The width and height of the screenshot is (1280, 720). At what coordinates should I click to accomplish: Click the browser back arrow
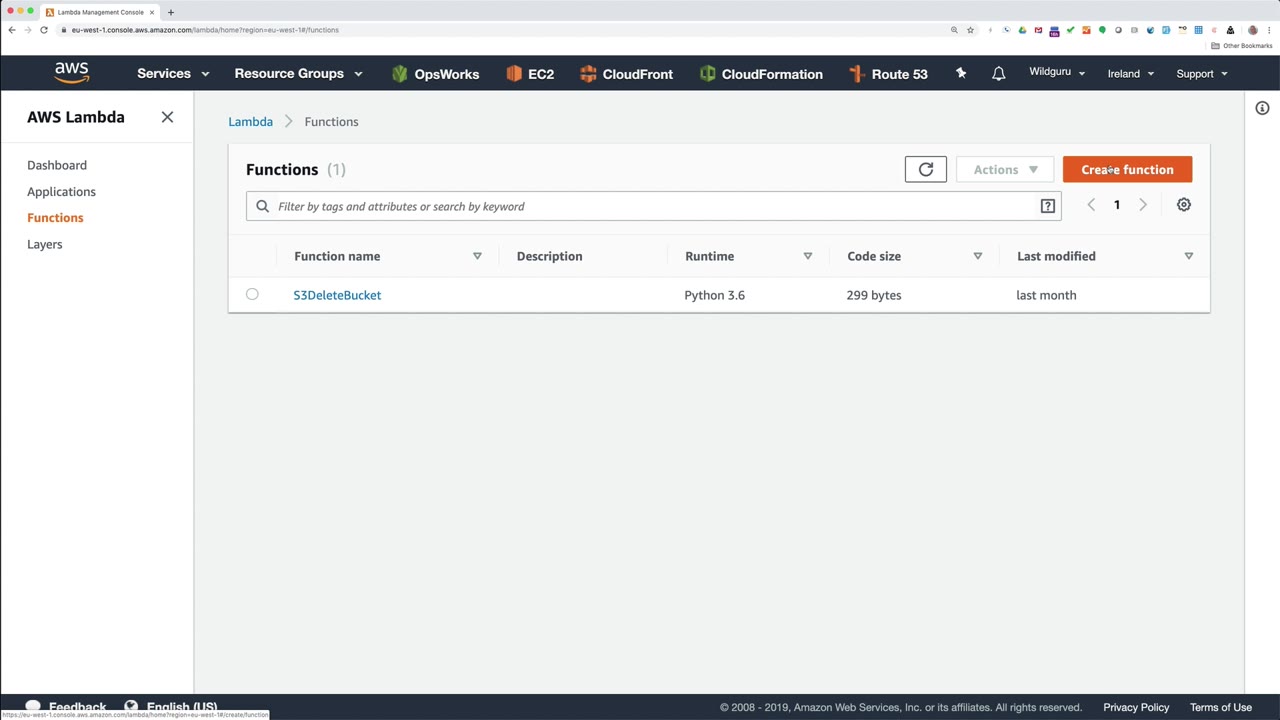tap(12, 30)
